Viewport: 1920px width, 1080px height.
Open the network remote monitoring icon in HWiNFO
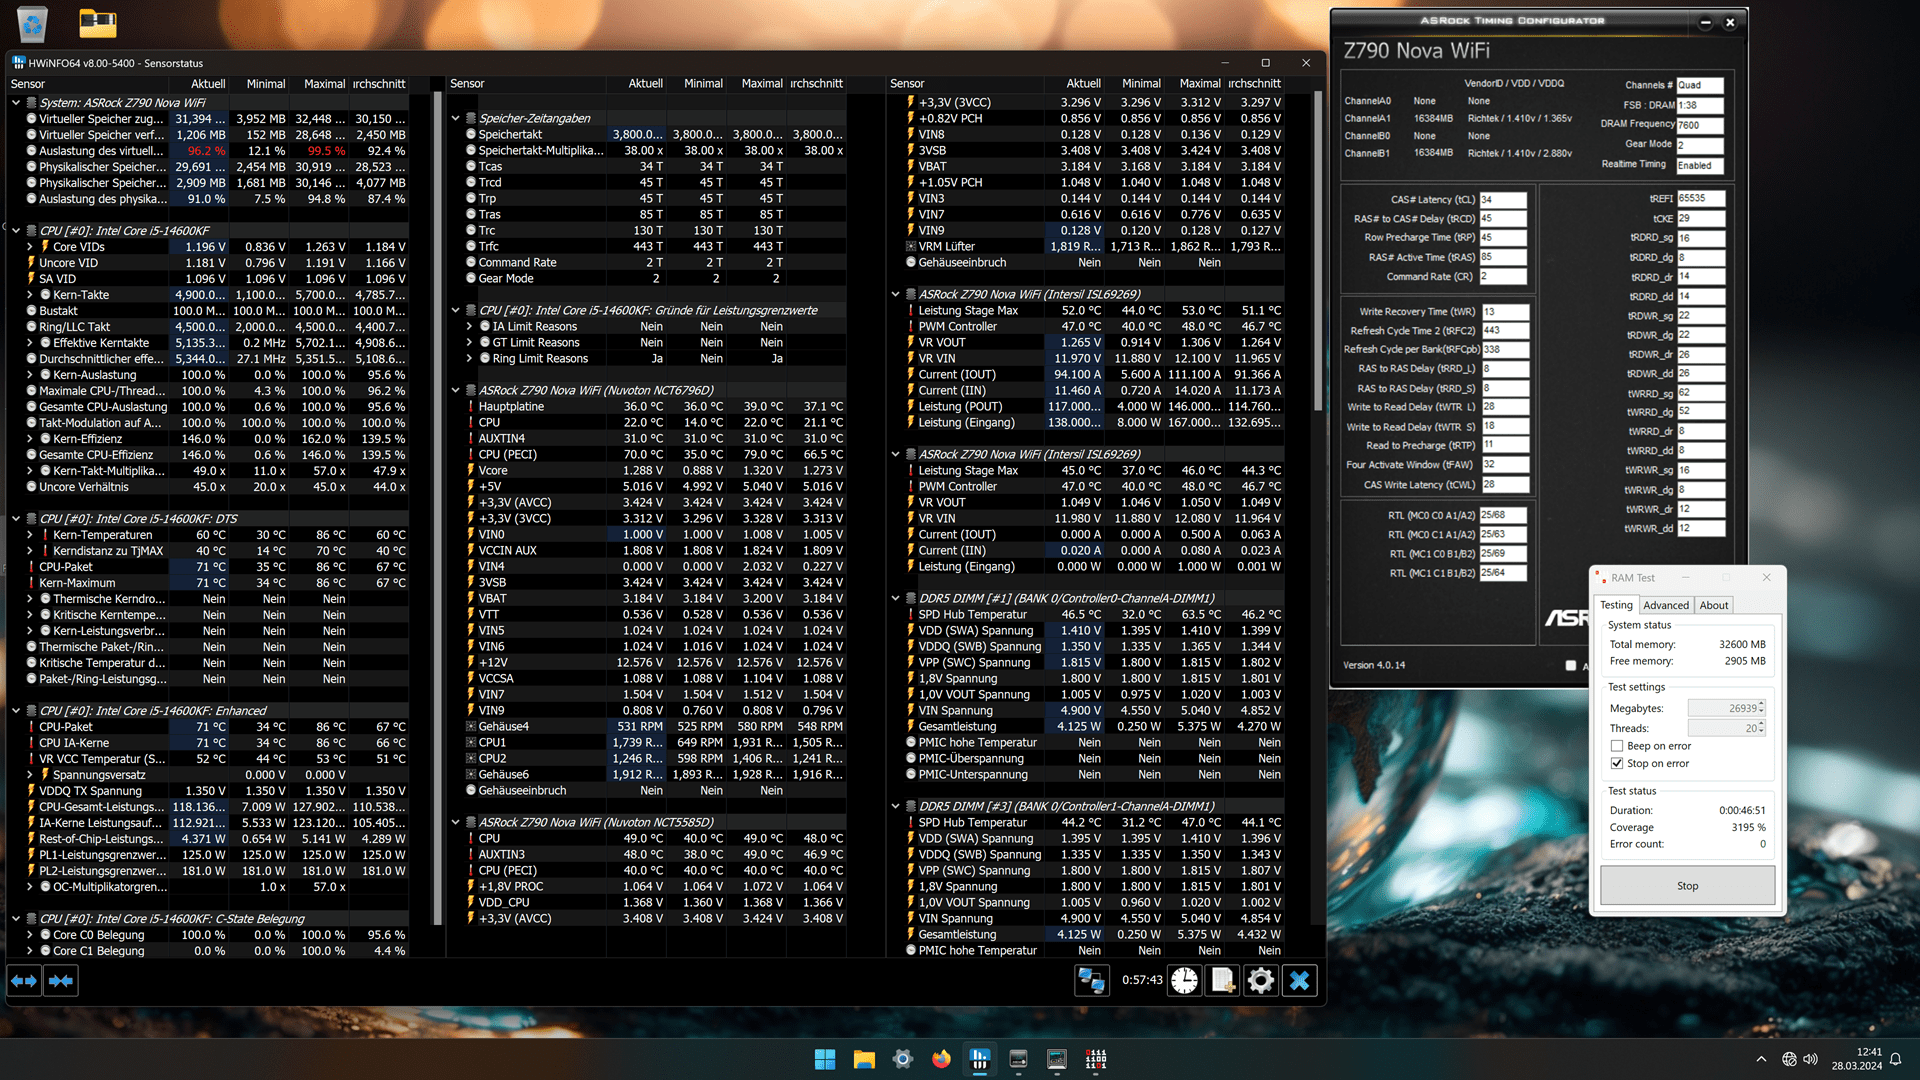click(1091, 981)
